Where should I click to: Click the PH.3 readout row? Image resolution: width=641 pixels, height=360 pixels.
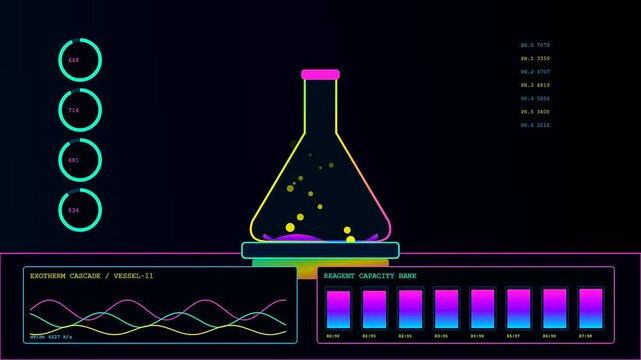tap(535, 85)
